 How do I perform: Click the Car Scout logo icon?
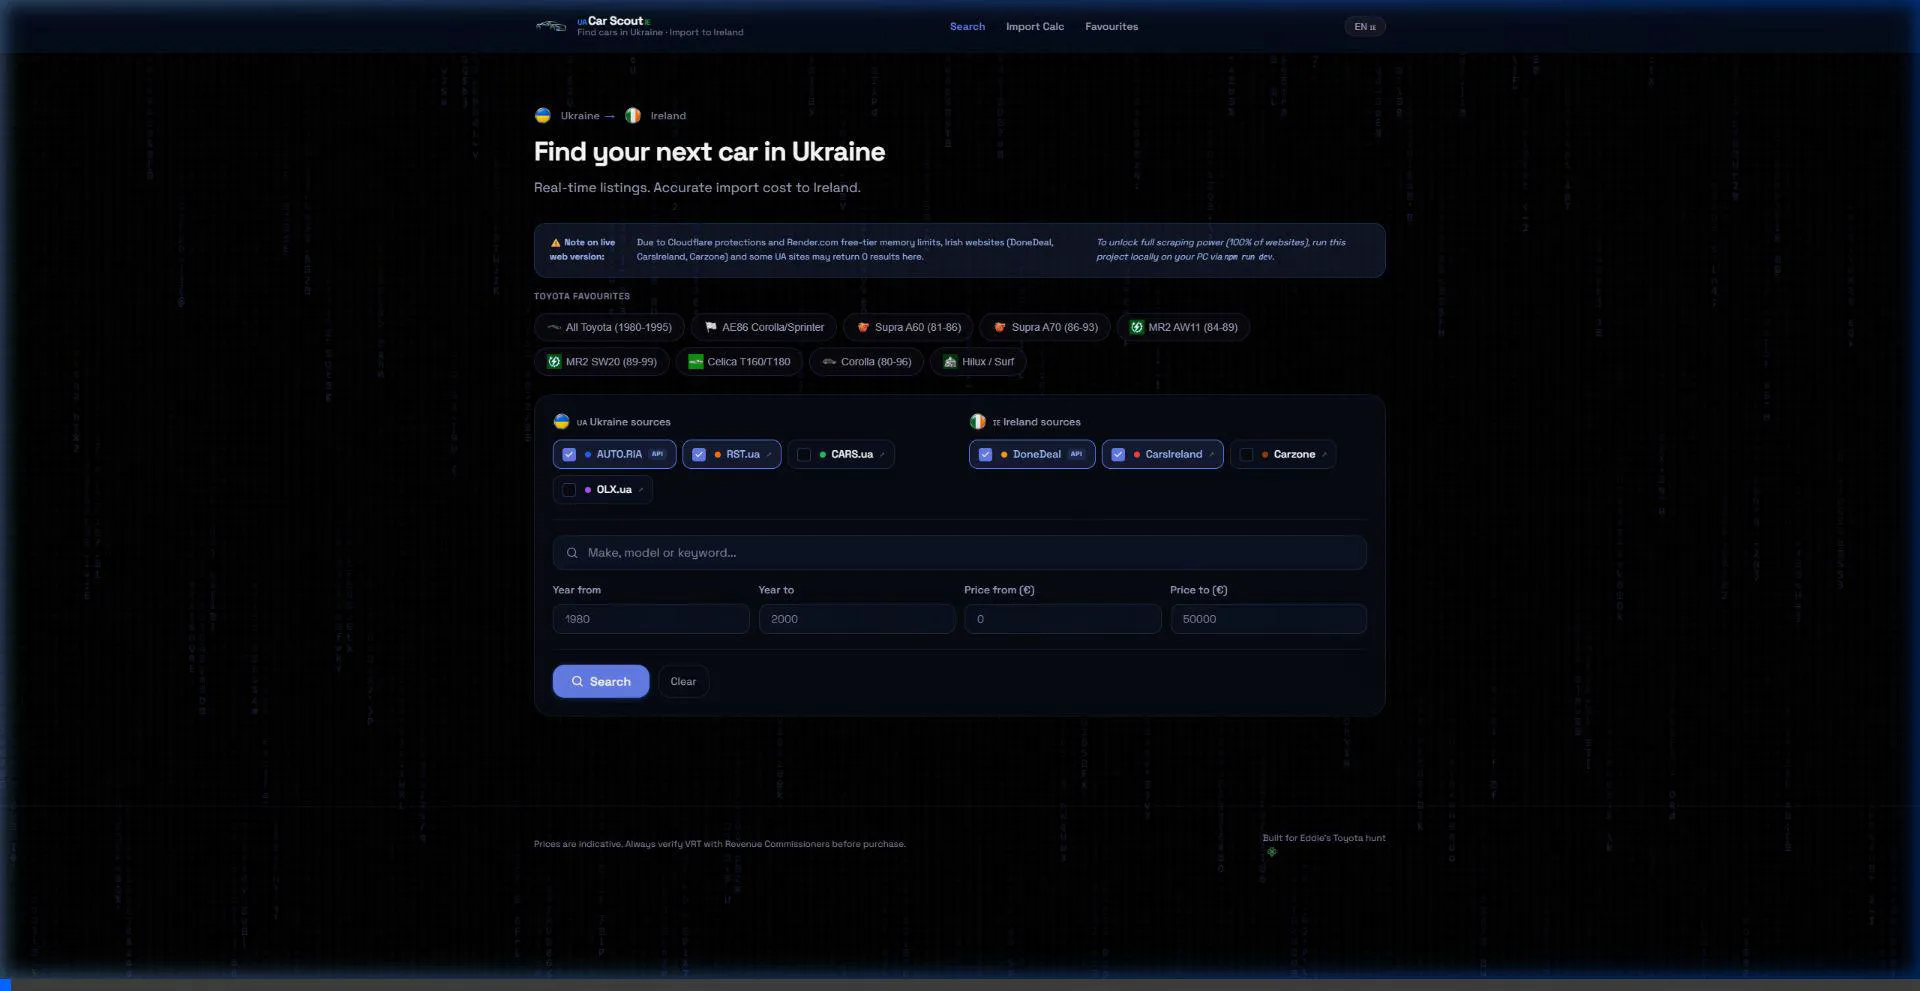tap(551, 26)
